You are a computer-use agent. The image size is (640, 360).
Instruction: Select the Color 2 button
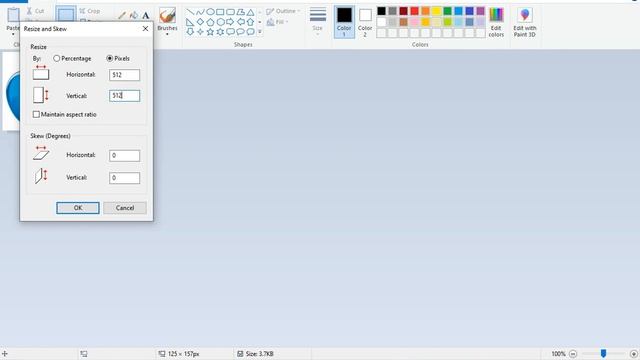click(365, 22)
